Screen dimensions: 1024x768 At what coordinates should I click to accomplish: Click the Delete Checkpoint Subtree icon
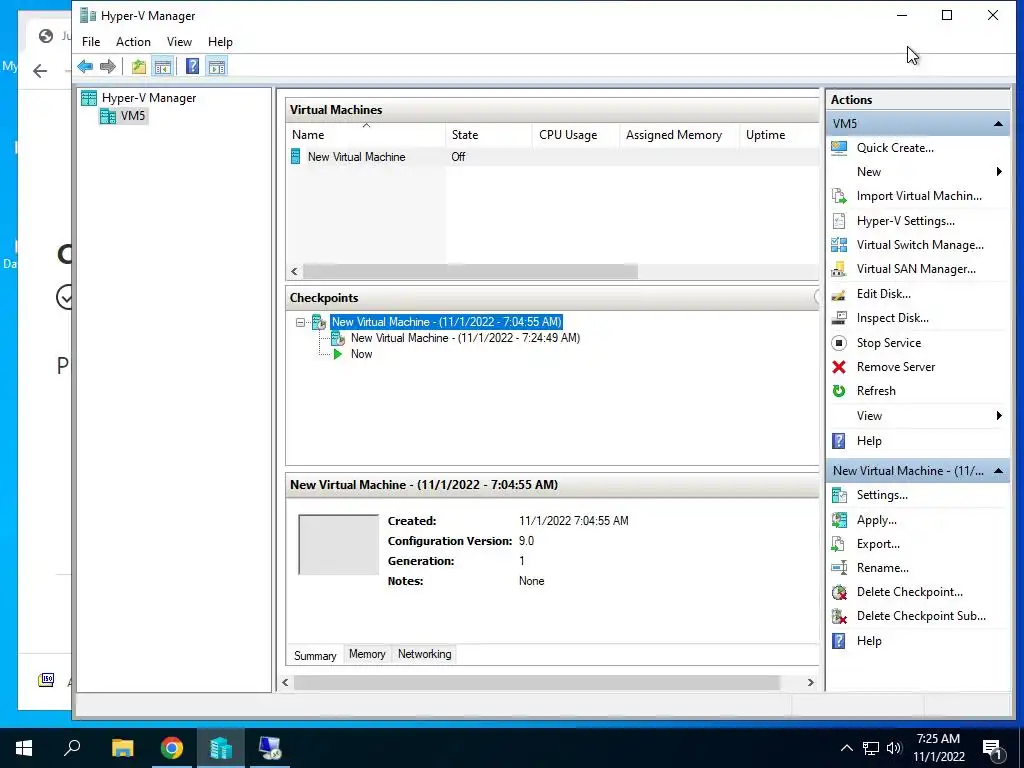(839, 616)
